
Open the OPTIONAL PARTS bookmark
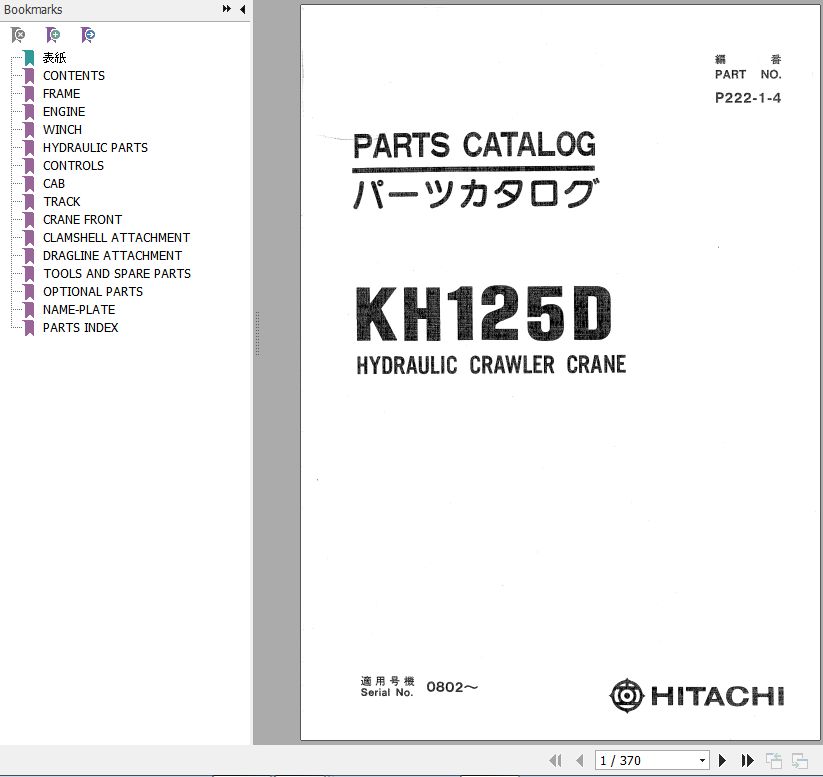(93, 291)
